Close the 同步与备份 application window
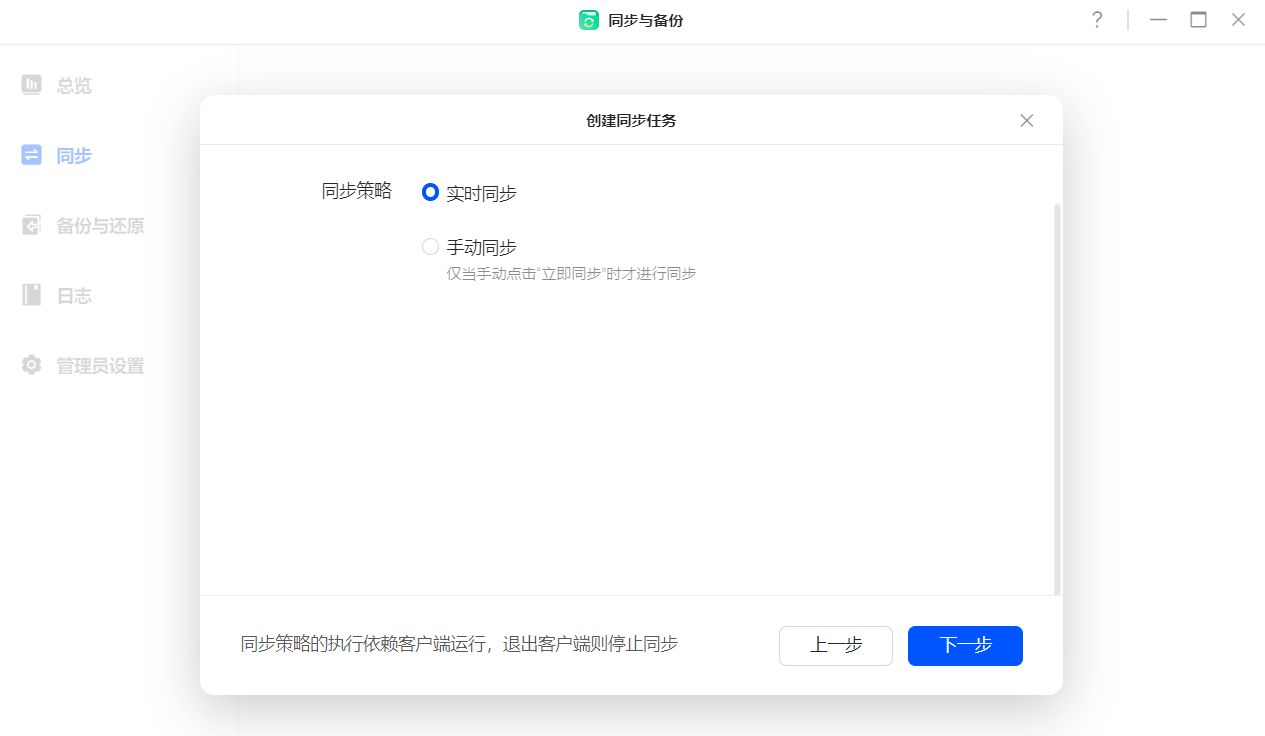The image size is (1265, 736). 1238,20
